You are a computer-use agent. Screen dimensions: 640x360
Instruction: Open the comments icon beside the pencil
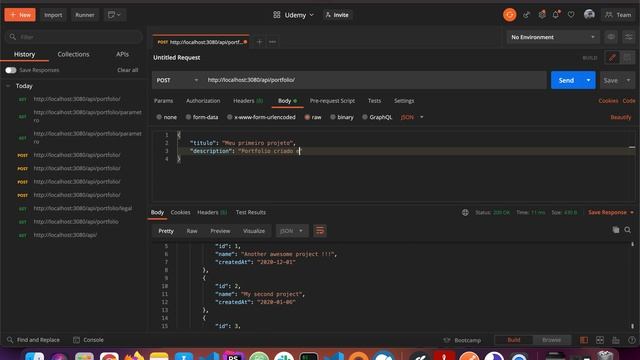(627, 58)
